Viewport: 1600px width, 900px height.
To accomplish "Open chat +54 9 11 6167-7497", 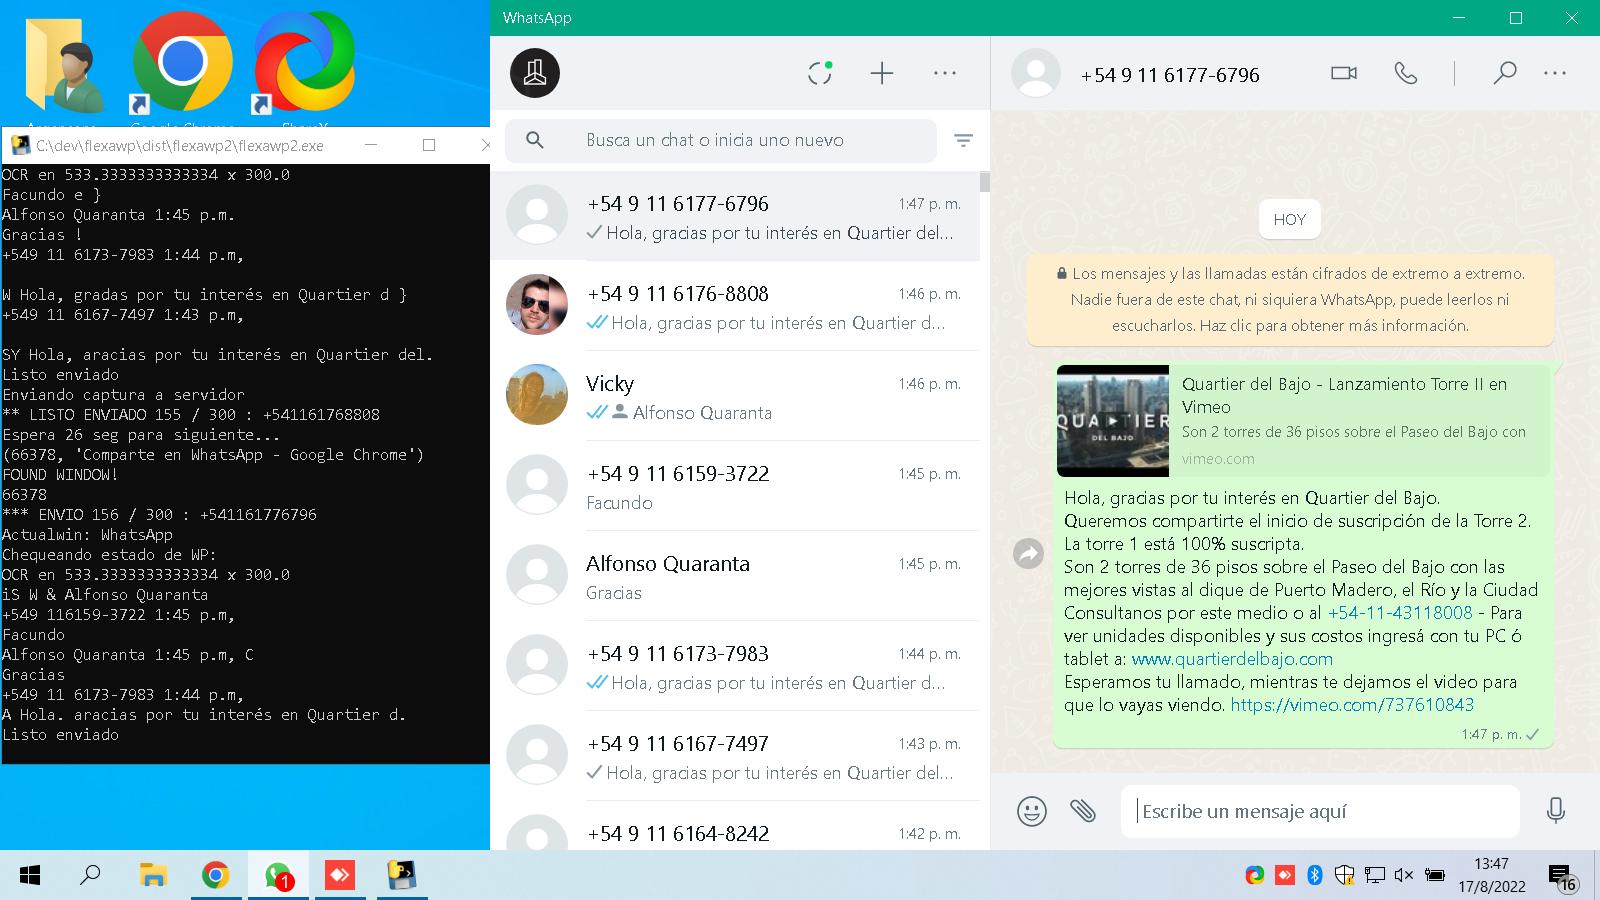I will 735,756.
